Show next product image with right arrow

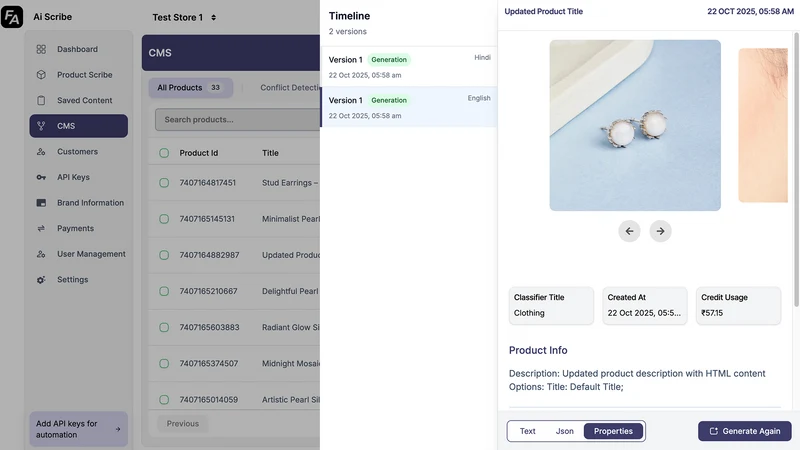(x=660, y=231)
